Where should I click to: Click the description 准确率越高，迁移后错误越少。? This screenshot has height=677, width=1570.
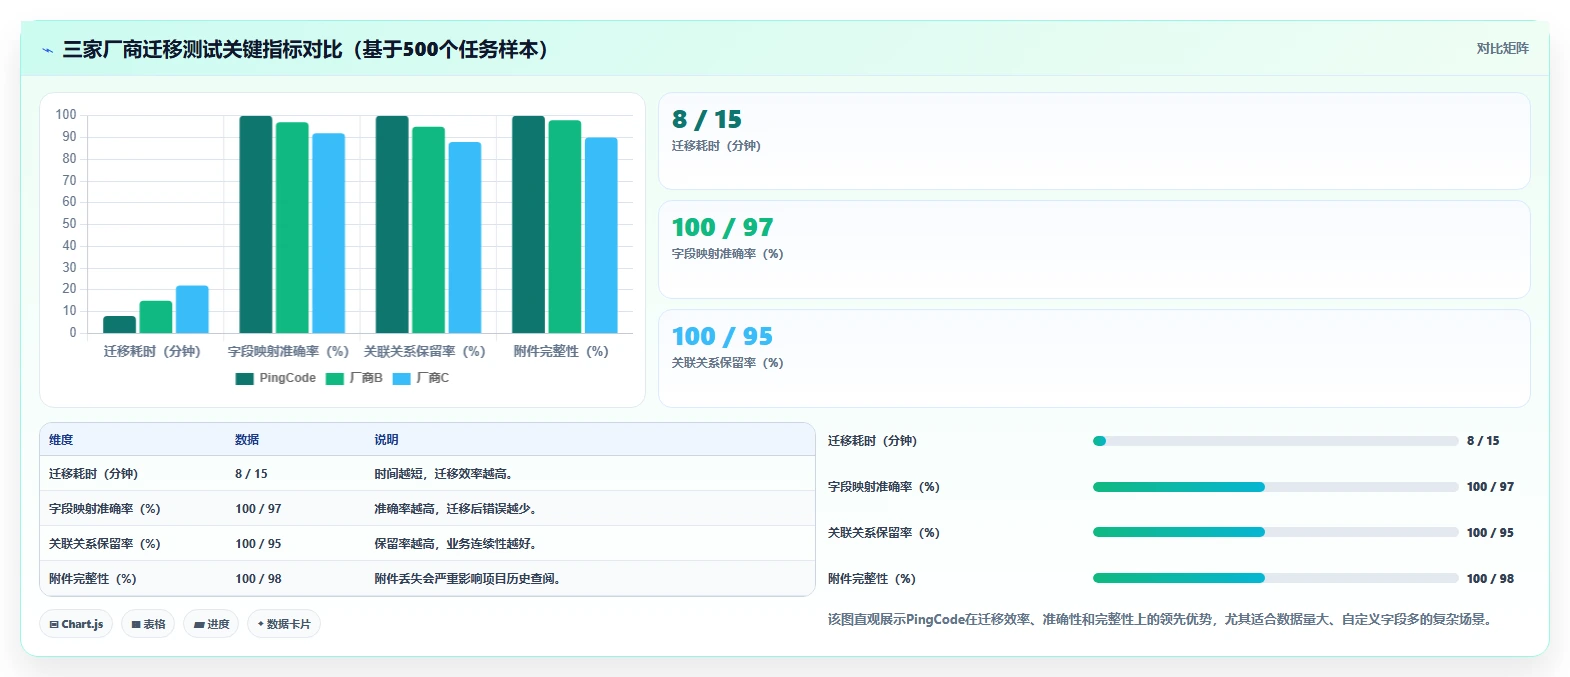pyautogui.click(x=457, y=509)
